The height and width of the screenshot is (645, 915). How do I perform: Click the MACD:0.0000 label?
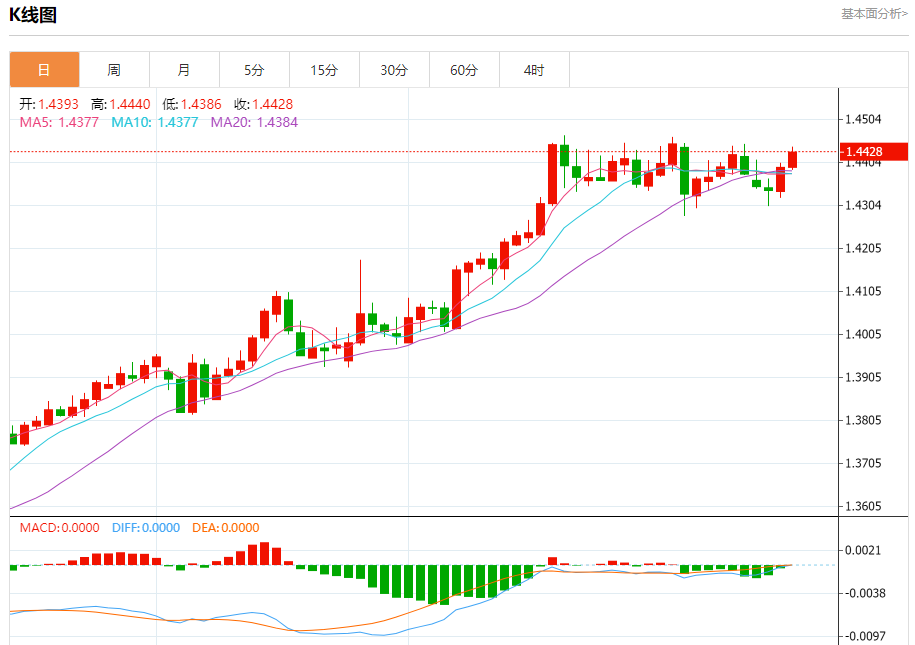pyautogui.click(x=60, y=528)
